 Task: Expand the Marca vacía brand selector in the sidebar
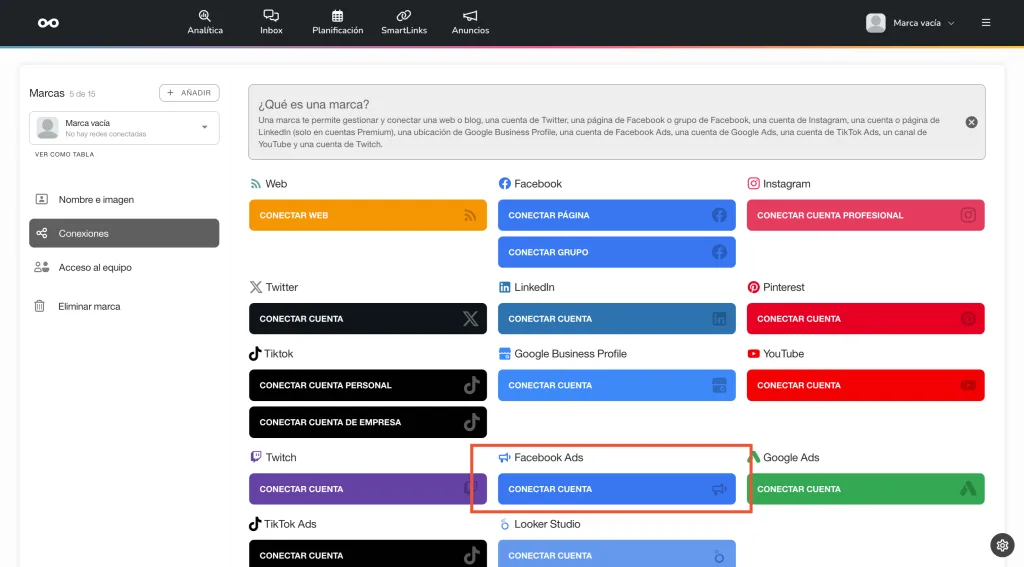click(x=124, y=127)
